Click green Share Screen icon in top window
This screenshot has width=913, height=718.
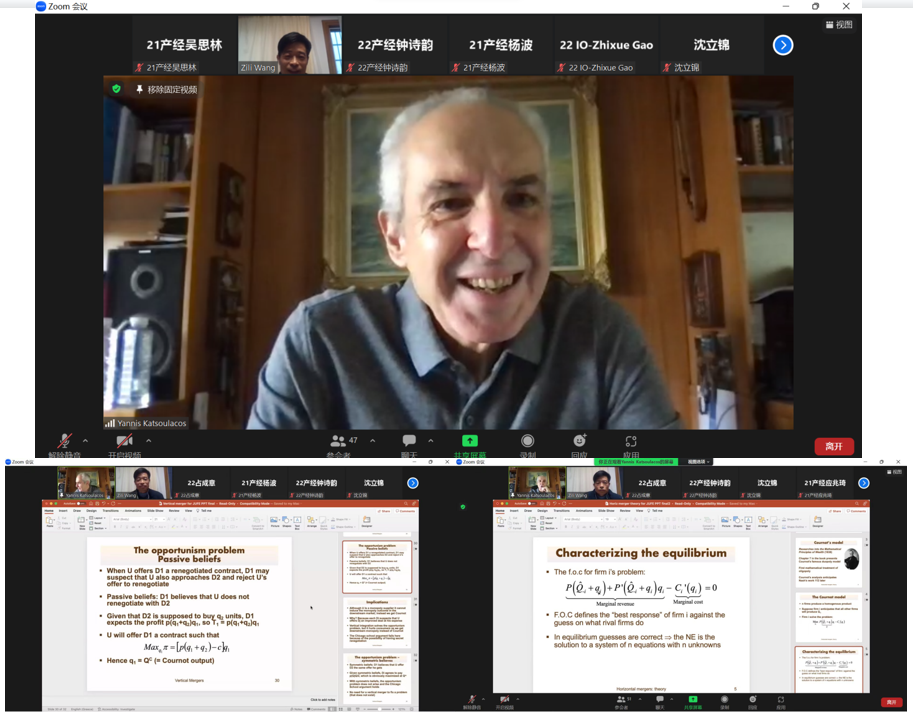pyautogui.click(x=470, y=441)
